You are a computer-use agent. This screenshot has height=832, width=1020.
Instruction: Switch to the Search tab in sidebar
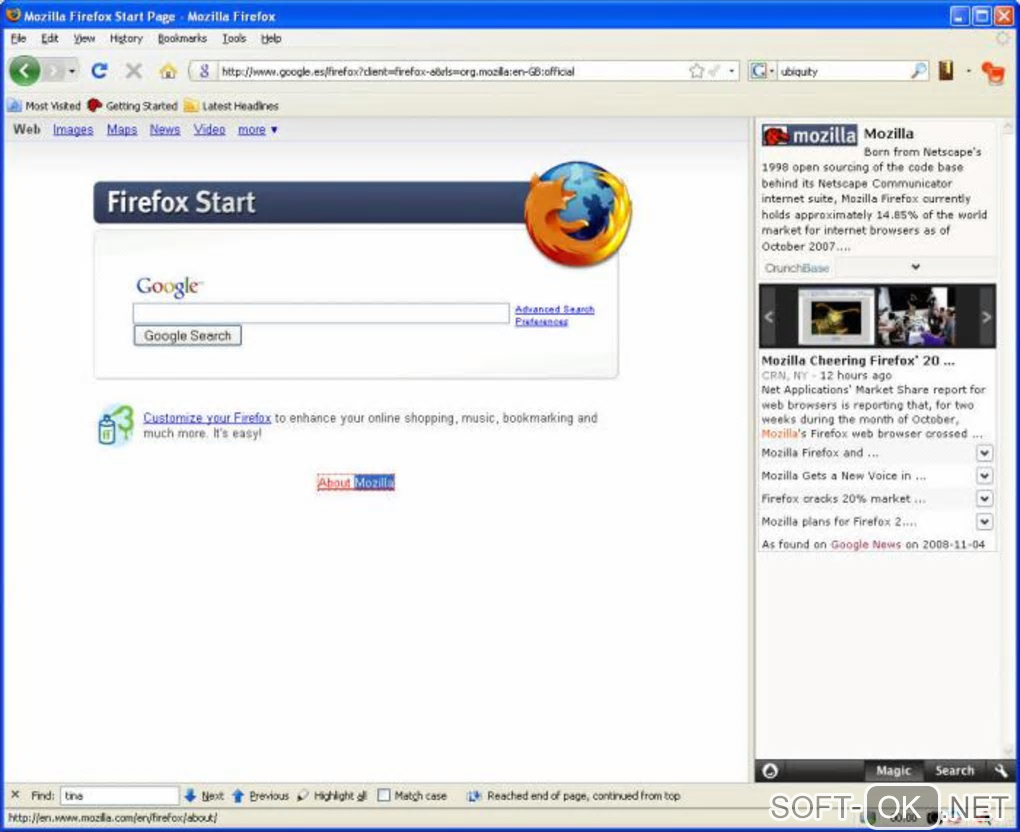click(954, 770)
